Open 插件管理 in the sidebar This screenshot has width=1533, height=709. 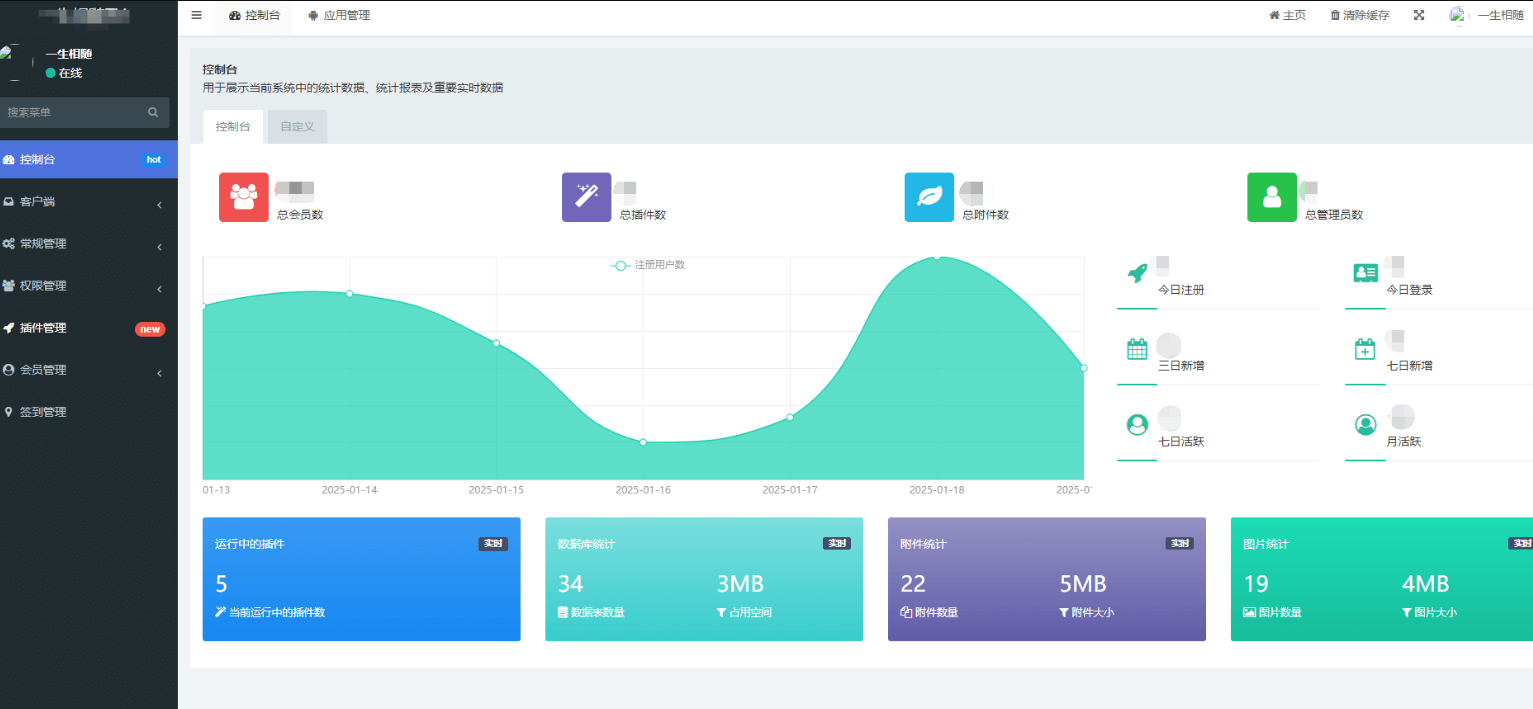click(89, 328)
